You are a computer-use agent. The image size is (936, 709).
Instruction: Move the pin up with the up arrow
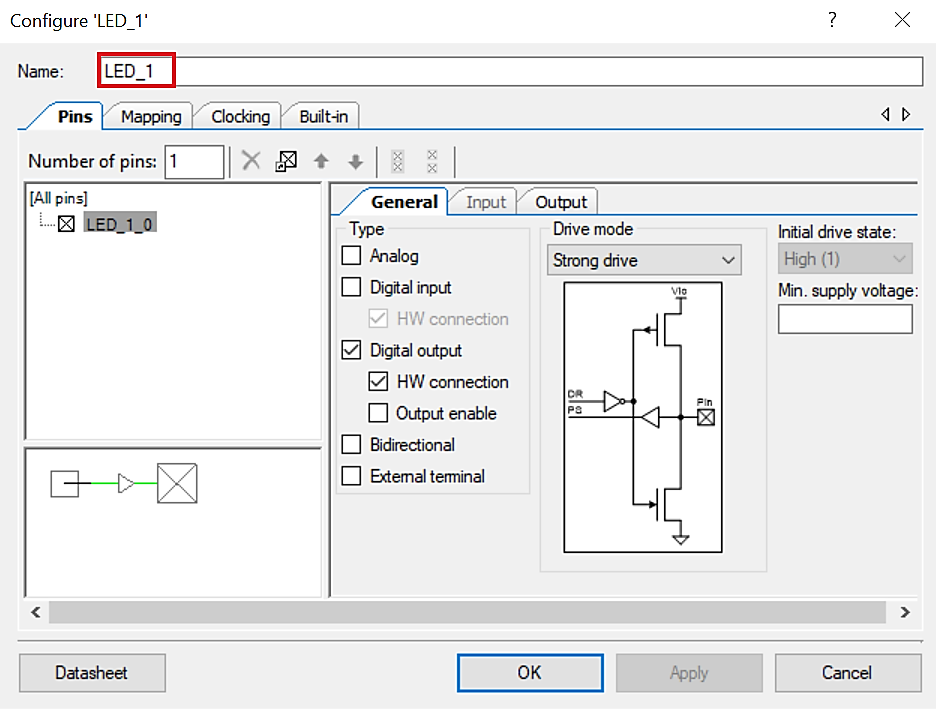(321, 161)
